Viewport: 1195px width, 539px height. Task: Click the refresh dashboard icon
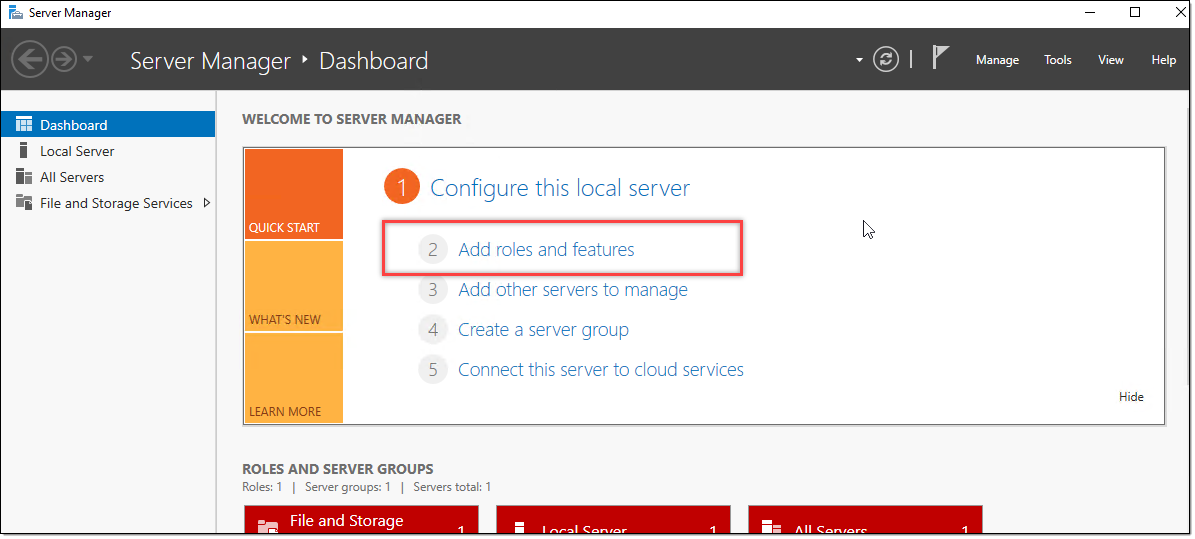point(886,60)
